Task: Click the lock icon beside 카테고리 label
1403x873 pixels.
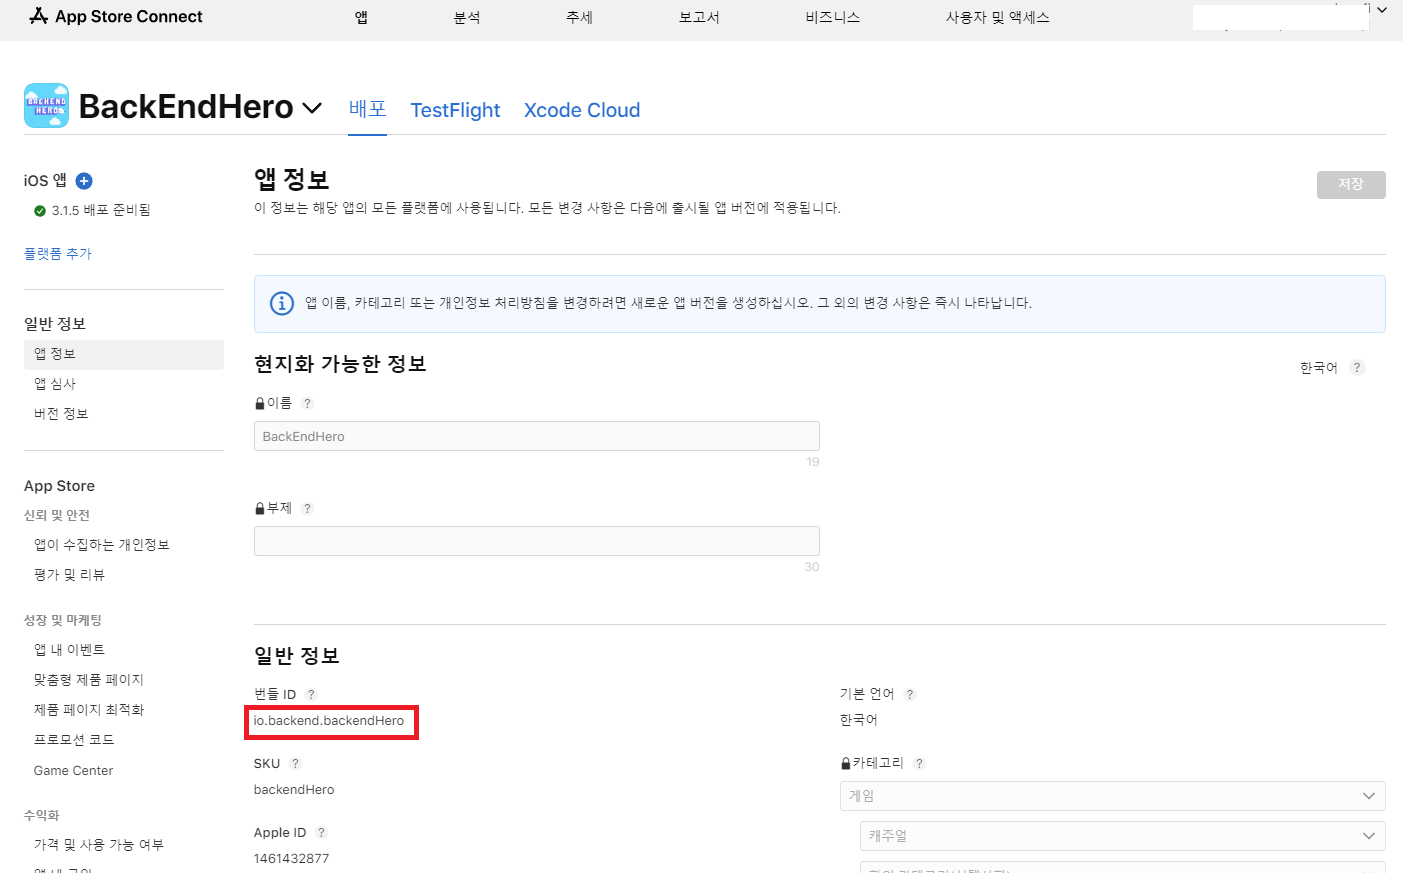Action: tap(846, 764)
